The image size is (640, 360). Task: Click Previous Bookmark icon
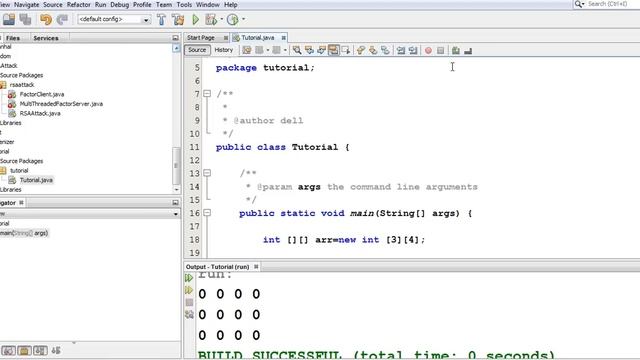pyautogui.click(x=361, y=50)
